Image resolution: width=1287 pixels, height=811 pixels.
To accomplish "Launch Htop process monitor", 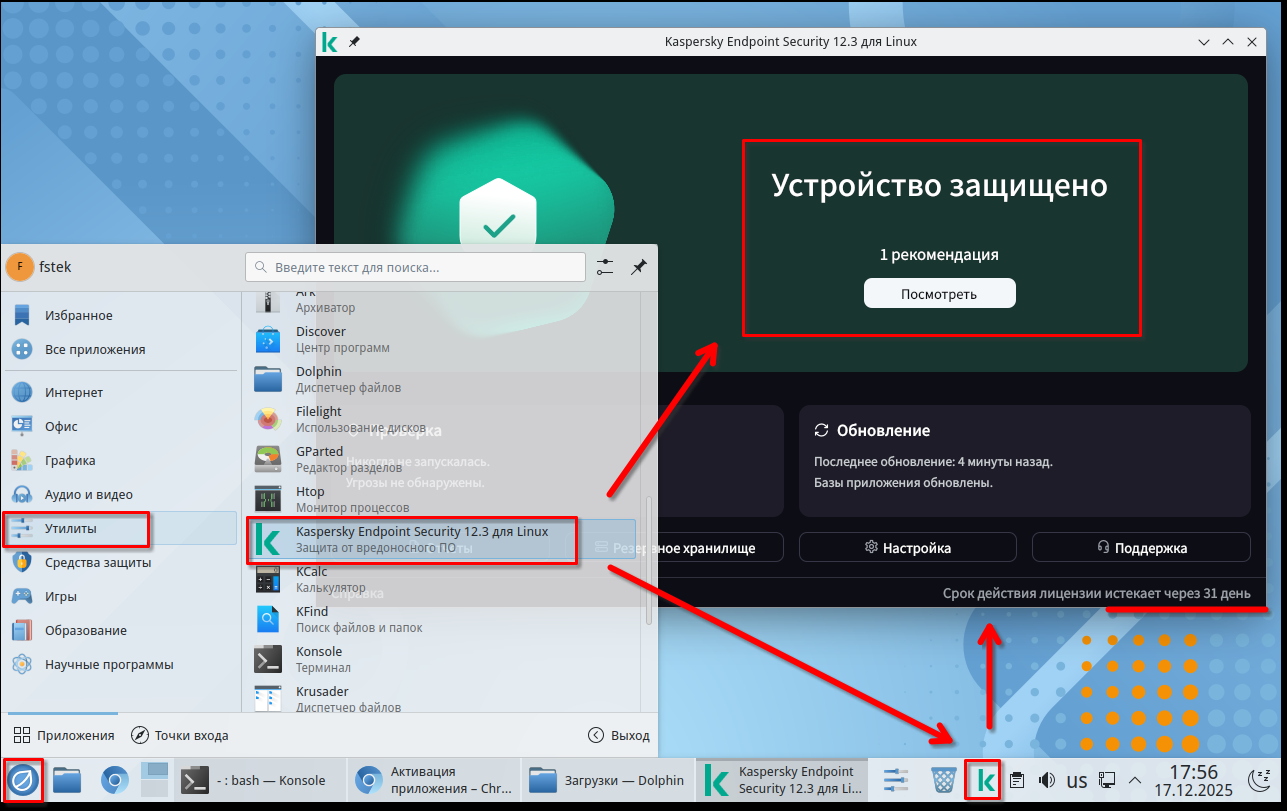I will click(310, 499).
